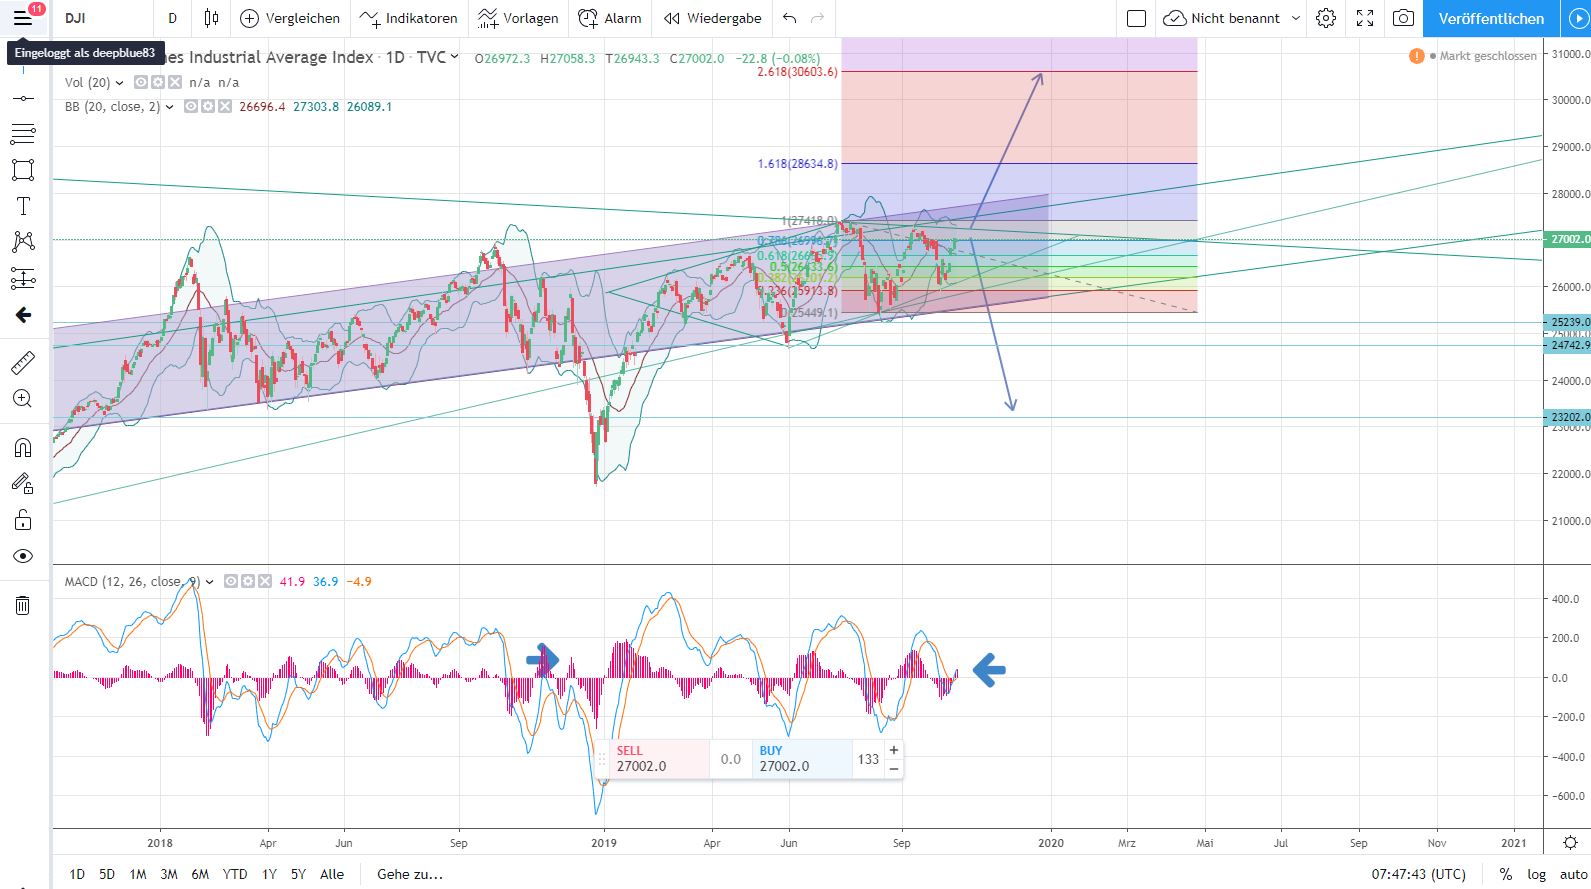Click the orange market warning icon
The height and width of the screenshot is (889, 1591).
coord(1416,56)
